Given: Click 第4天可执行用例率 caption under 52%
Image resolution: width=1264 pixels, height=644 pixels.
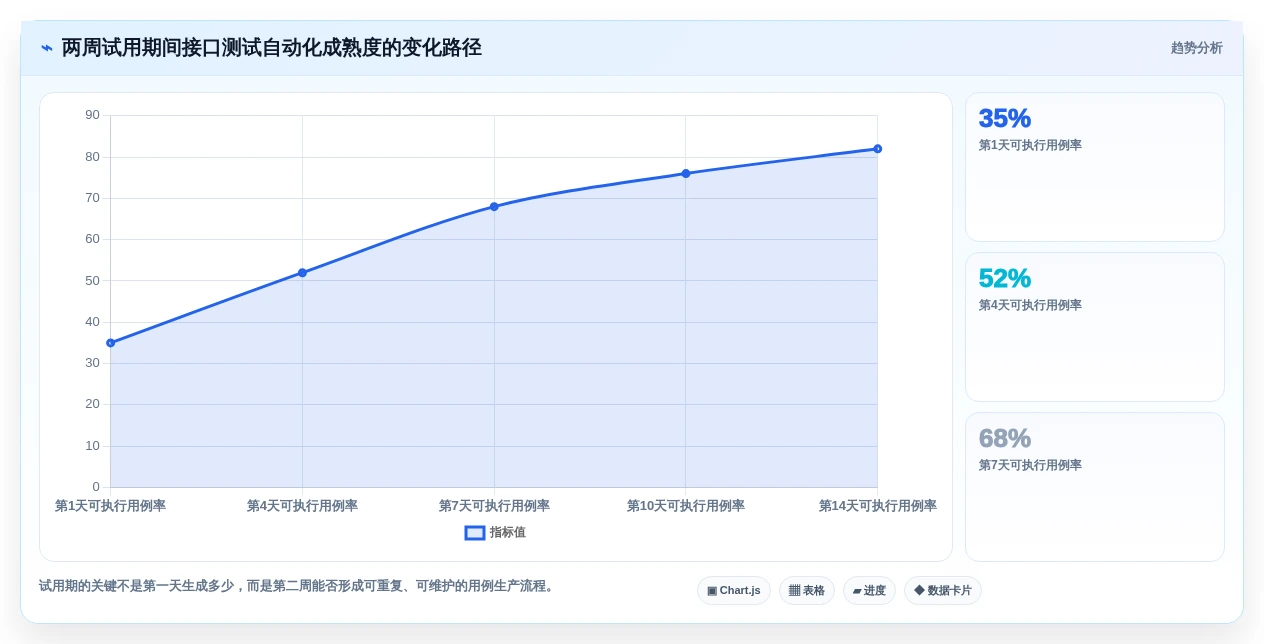Looking at the screenshot, I should click(x=1030, y=306).
